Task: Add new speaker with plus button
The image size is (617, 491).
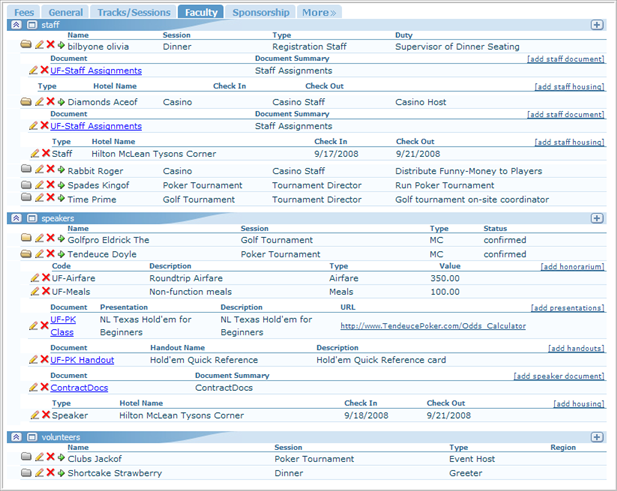Action: (597, 218)
